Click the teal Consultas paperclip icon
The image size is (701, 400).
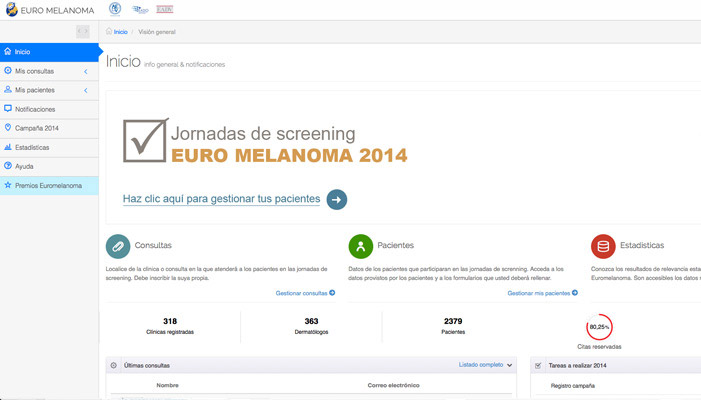tap(118, 246)
